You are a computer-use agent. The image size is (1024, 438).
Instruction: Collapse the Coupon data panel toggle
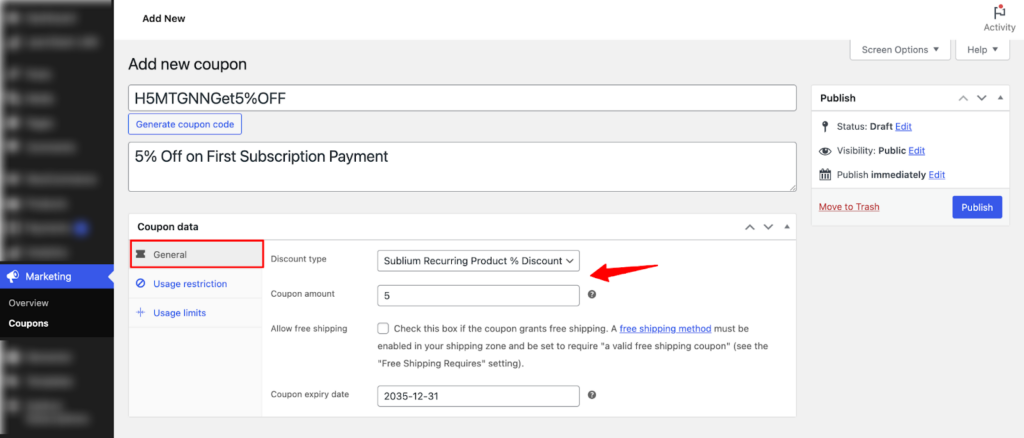pos(786,227)
